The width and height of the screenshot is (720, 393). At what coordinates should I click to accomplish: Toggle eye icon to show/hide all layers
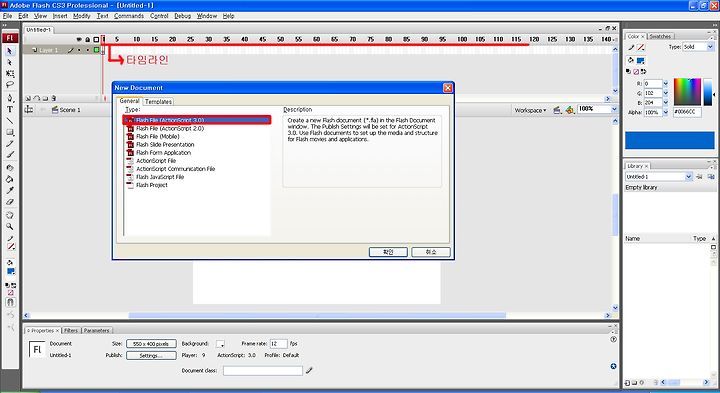79,39
